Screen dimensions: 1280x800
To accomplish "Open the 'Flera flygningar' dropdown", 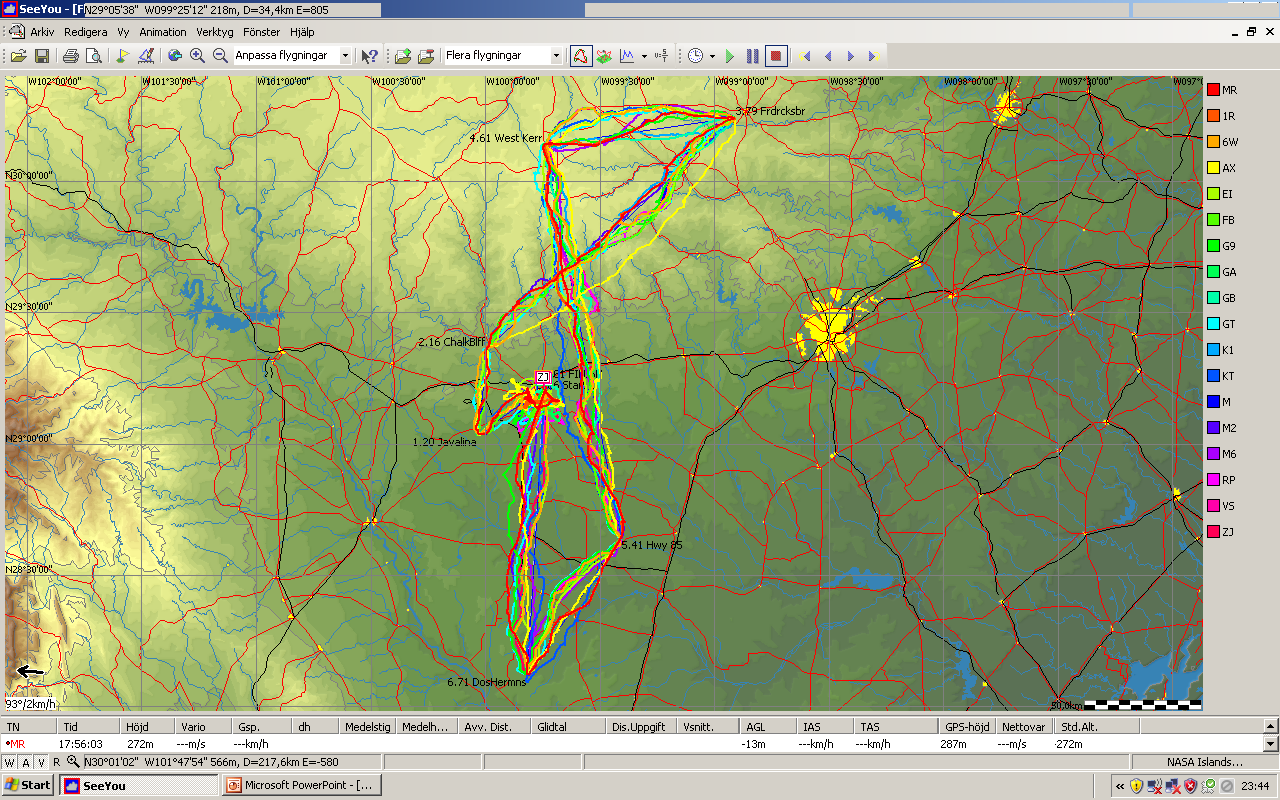I will 557,56.
